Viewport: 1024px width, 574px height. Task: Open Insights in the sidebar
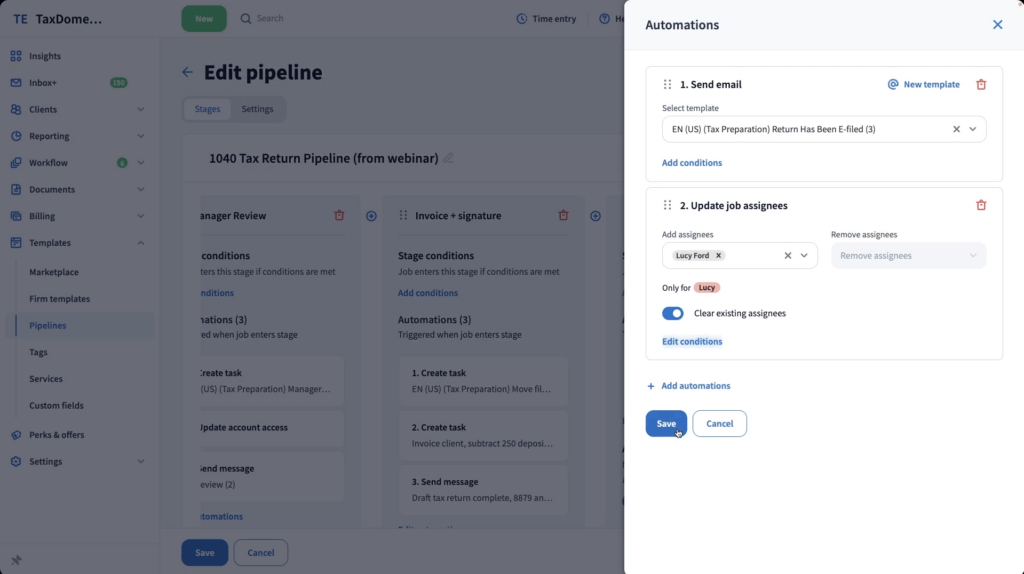pyautogui.click(x=44, y=56)
